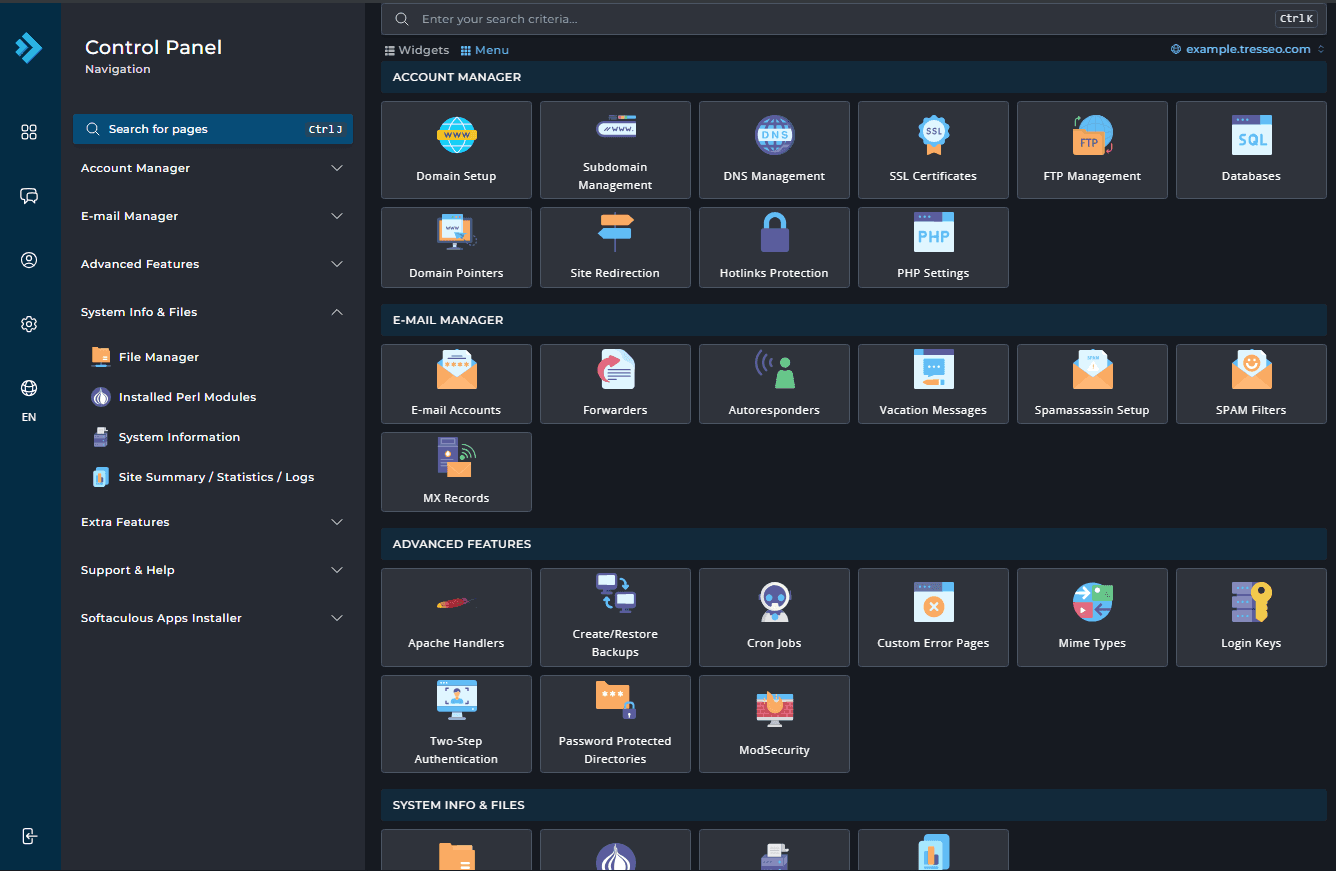Click the E-mail Accounts tile
This screenshot has width=1336, height=871.
pos(456,384)
